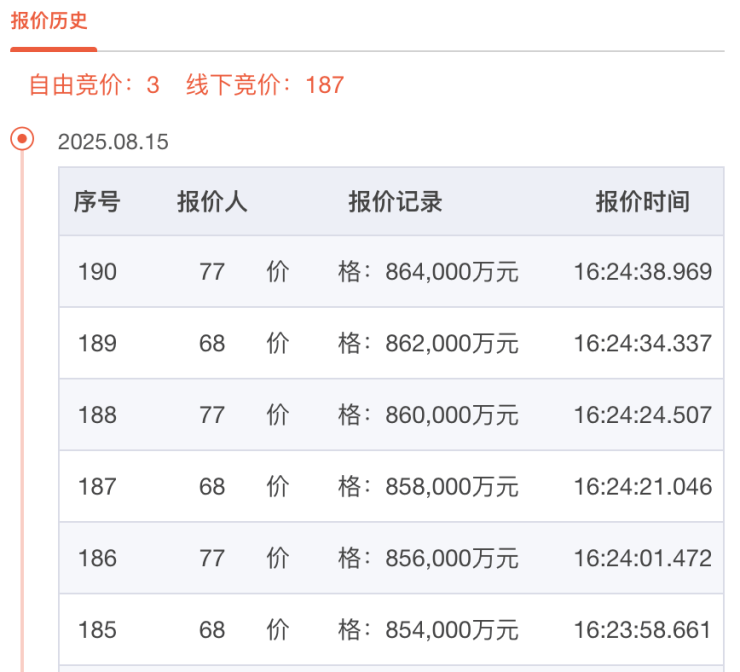Click the timestamp 16:24:24.507
740x672 pixels.
[642, 415]
